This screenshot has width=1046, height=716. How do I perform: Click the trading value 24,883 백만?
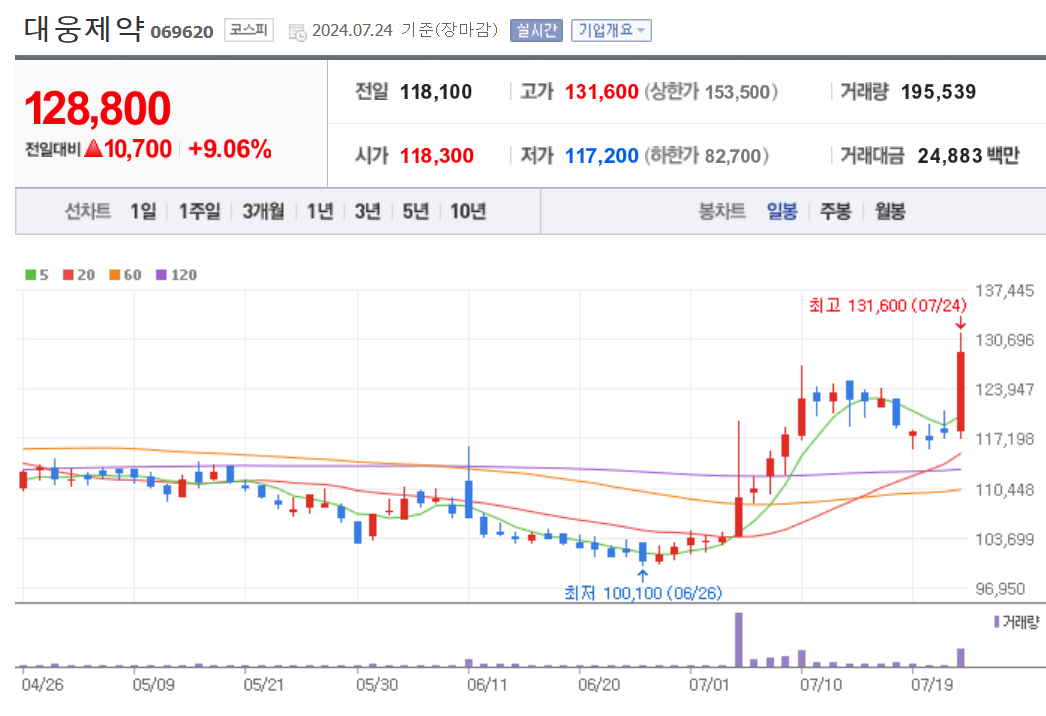point(969,156)
